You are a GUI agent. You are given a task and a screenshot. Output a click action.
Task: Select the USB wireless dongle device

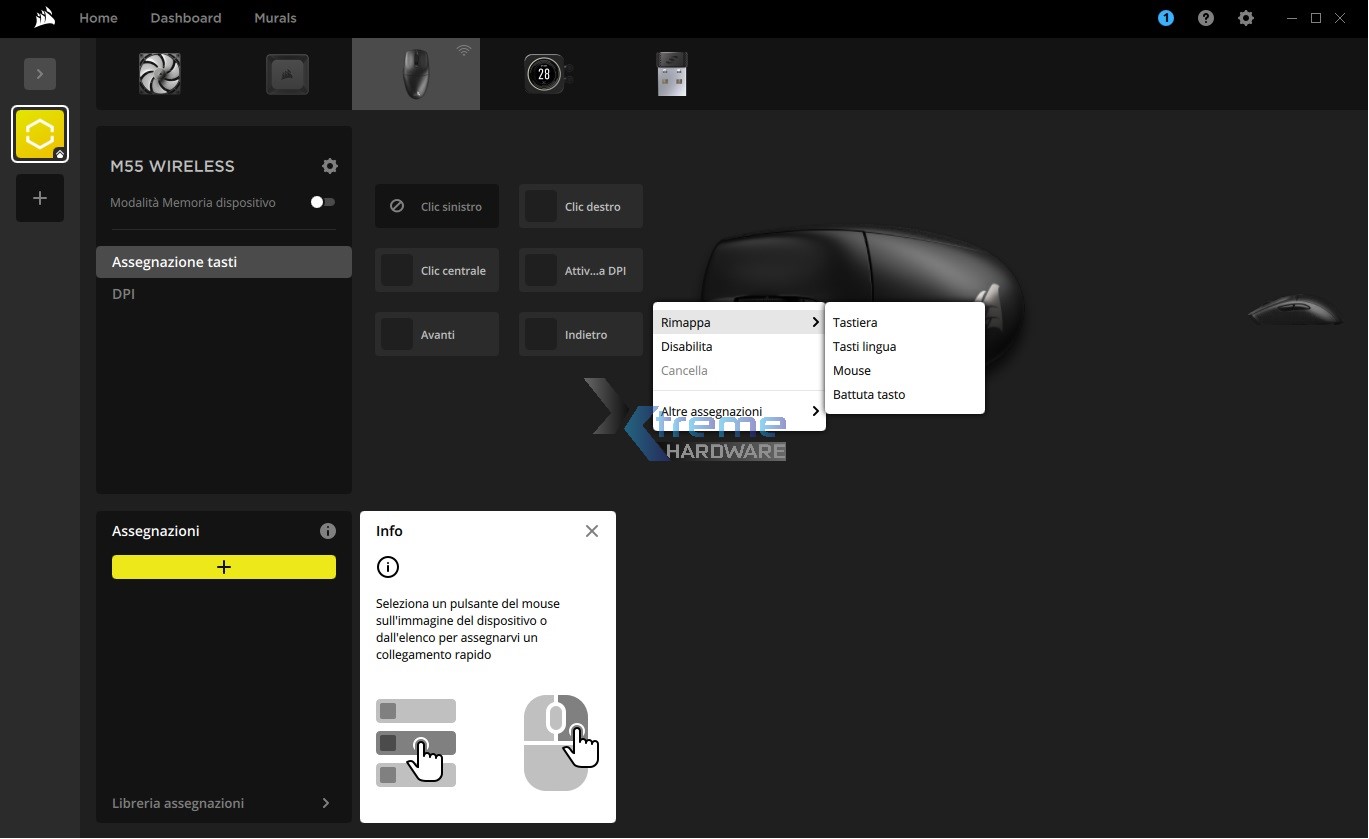pos(672,74)
